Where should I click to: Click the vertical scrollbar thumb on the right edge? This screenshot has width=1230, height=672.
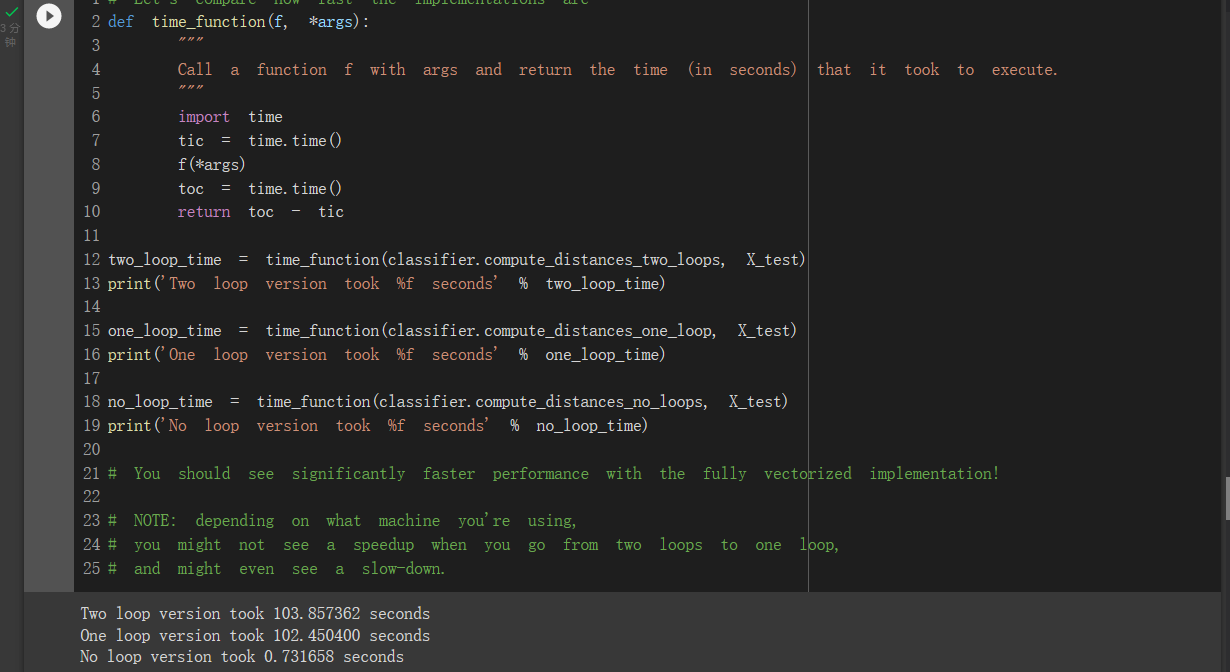point(1226,498)
